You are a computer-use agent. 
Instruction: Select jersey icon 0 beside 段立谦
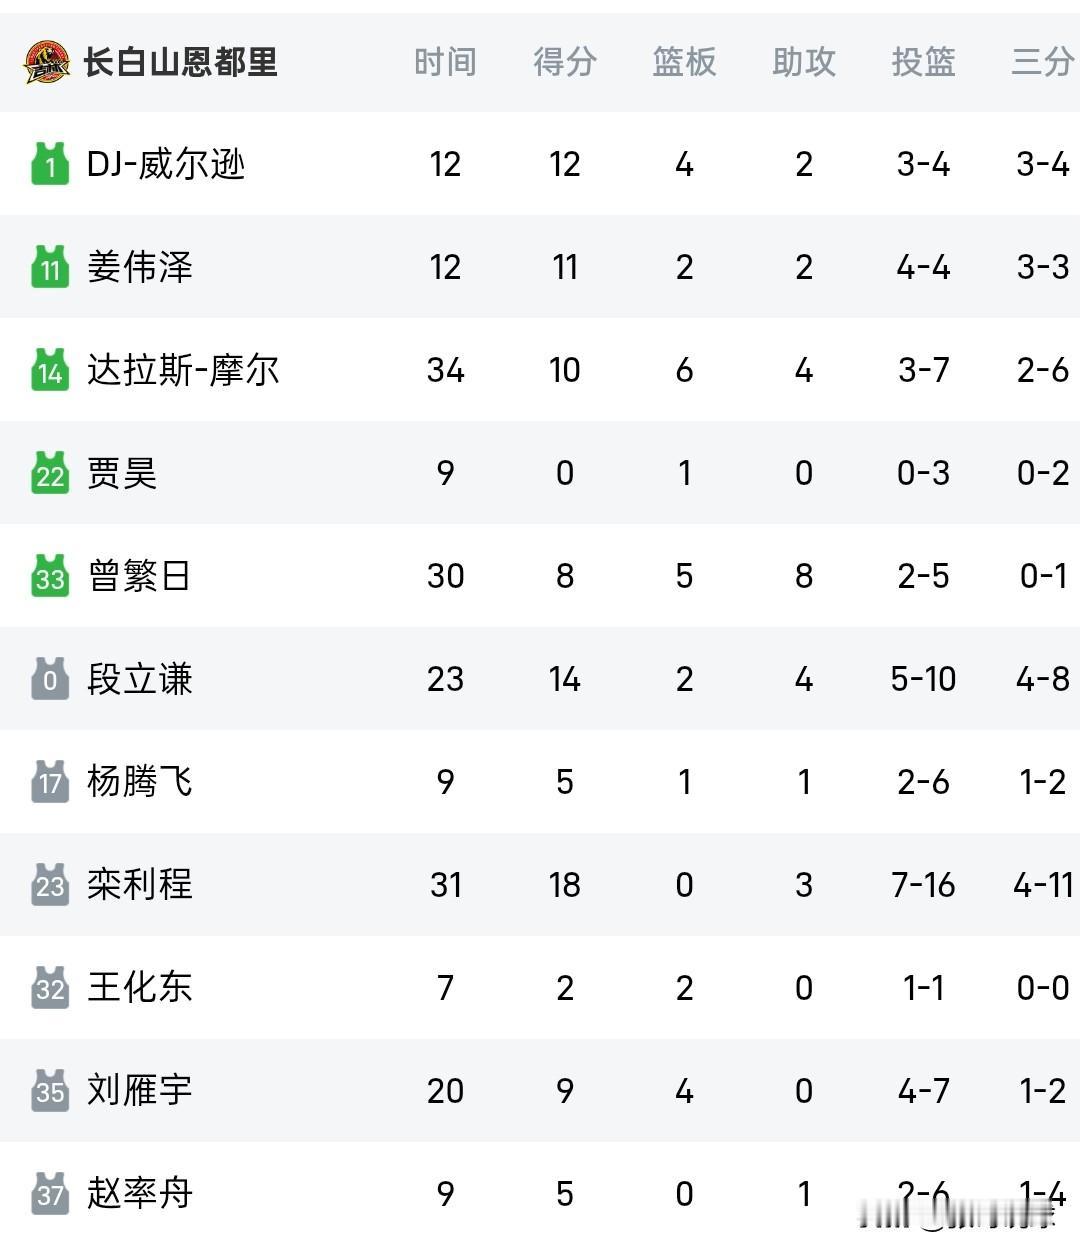[x=50, y=679]
